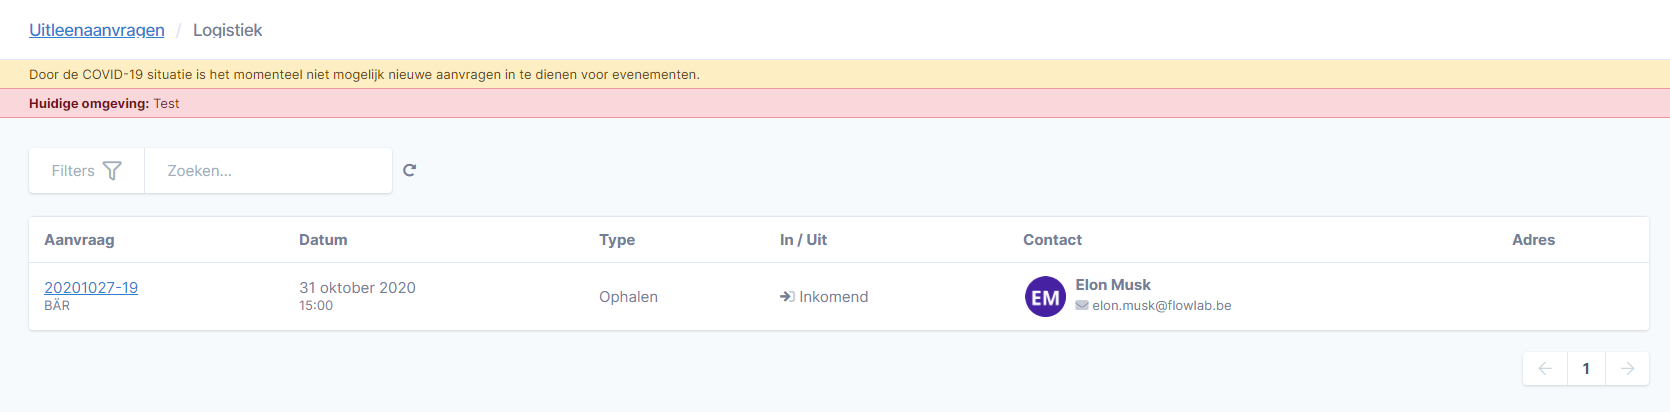The image size is (1670, 412).
Task: Refresh the list with the reload icon
Action: click(x=409, y=170)
